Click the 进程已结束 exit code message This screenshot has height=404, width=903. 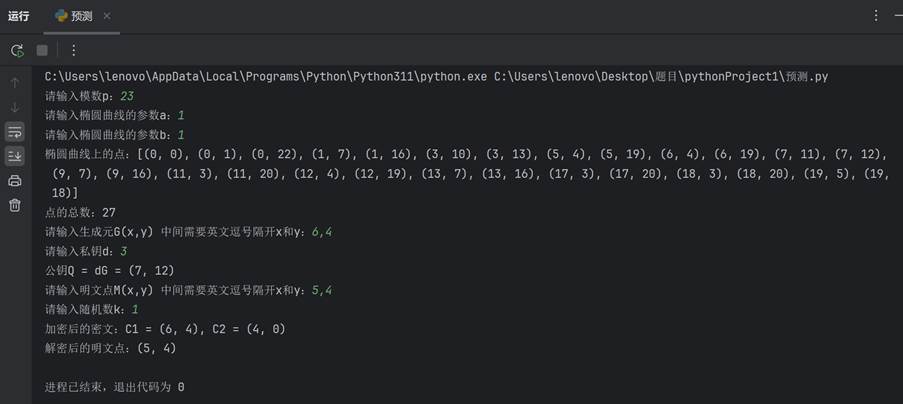(x=115, y=387)
